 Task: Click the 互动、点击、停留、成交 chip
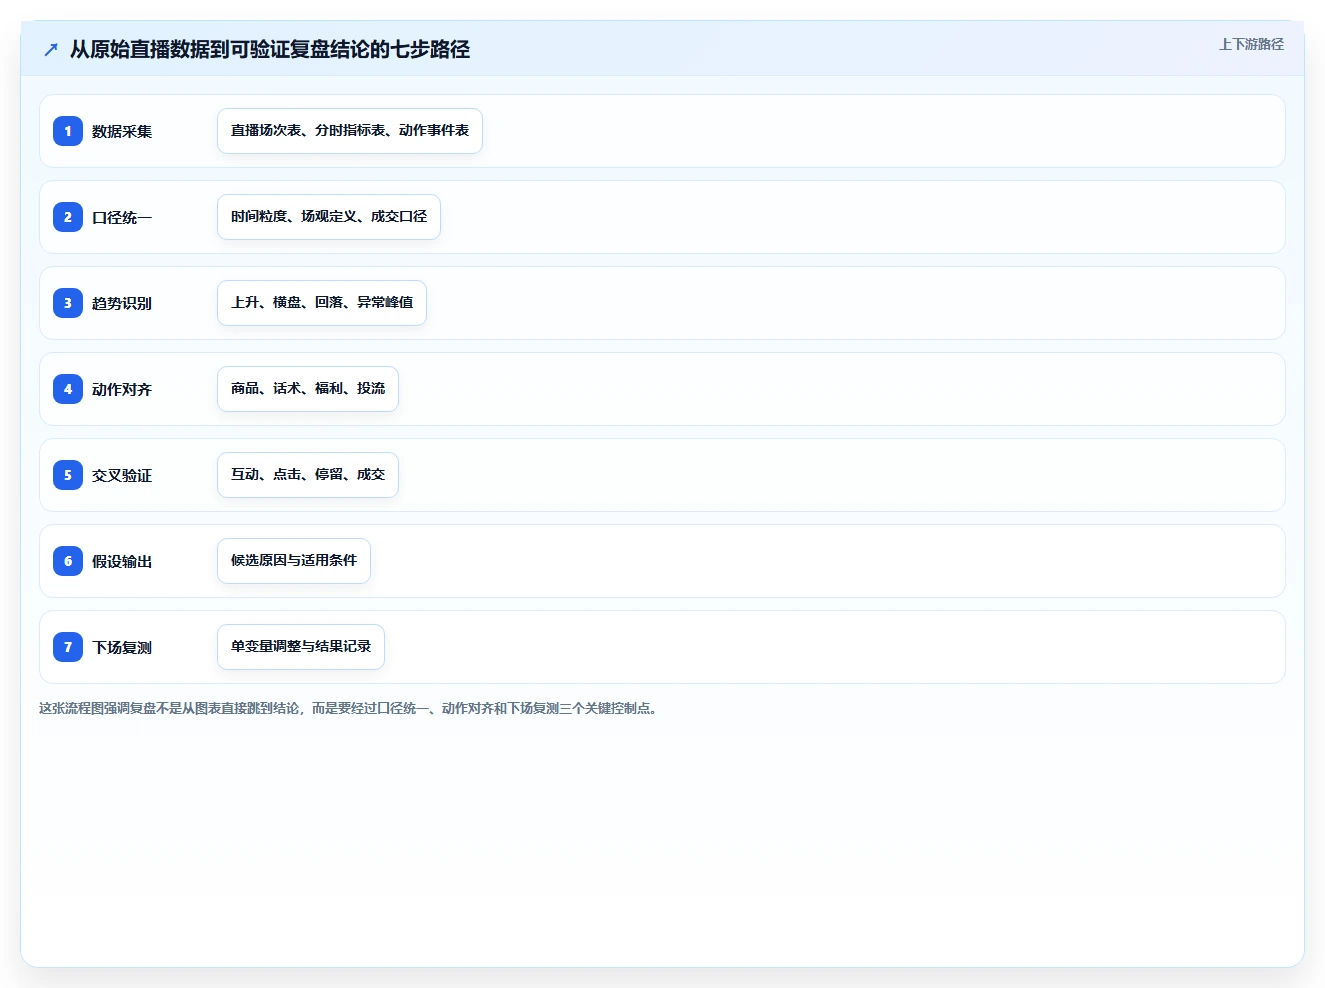point(308,475)
